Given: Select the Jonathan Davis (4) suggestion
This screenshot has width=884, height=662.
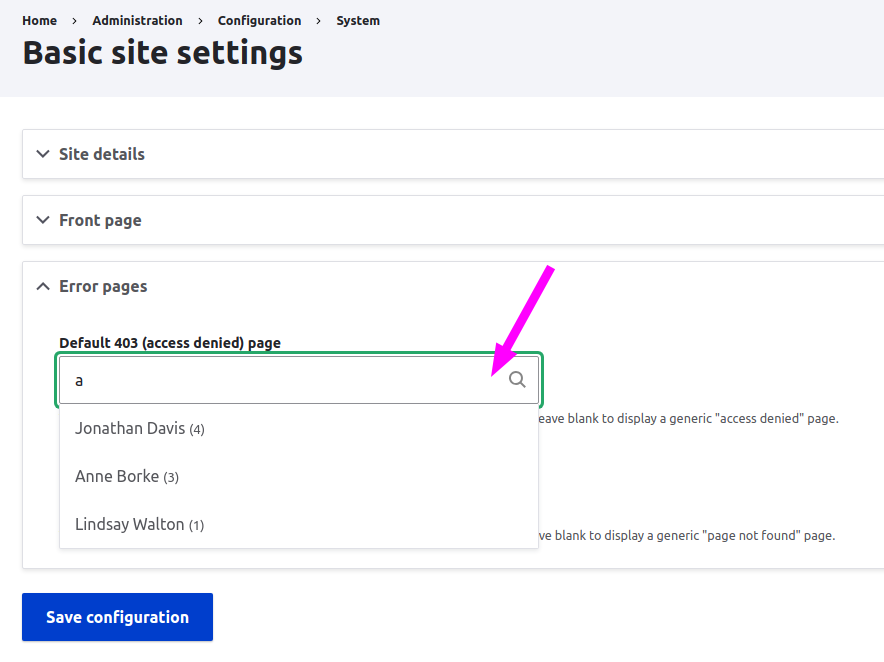Looking at the screenshot, I should (x=299, y=429).
